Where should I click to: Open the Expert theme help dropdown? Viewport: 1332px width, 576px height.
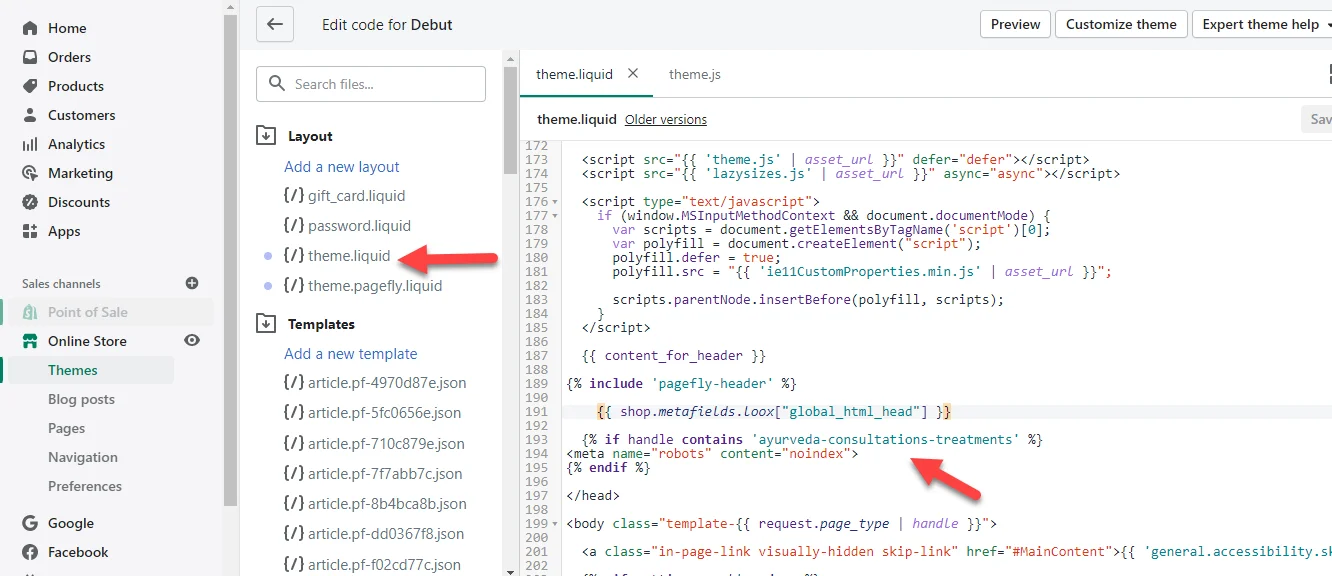point(1264,24)
